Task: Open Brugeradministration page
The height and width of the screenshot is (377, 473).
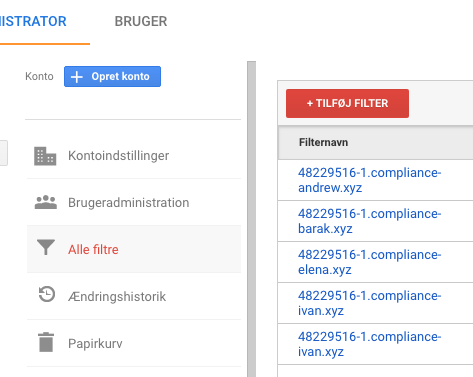Action: (134, 202)
